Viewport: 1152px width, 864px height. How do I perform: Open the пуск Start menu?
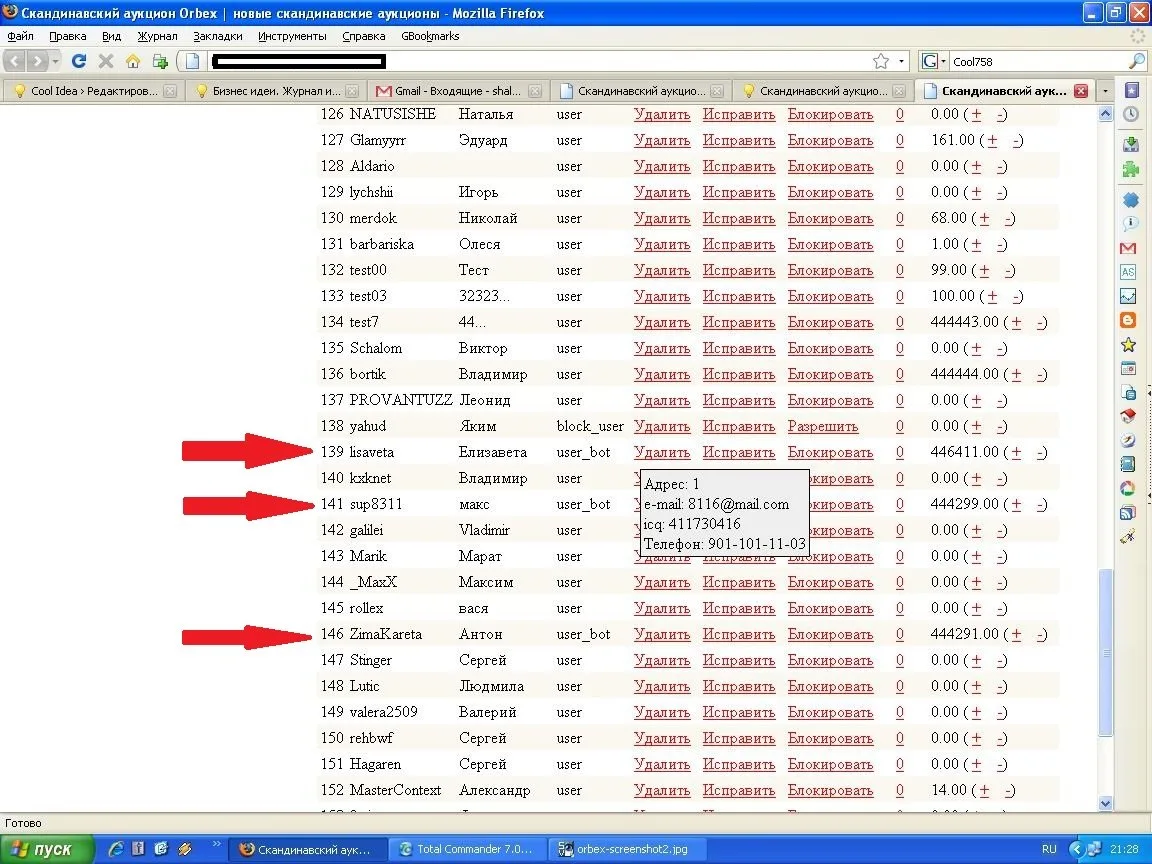tap(48, 849)
